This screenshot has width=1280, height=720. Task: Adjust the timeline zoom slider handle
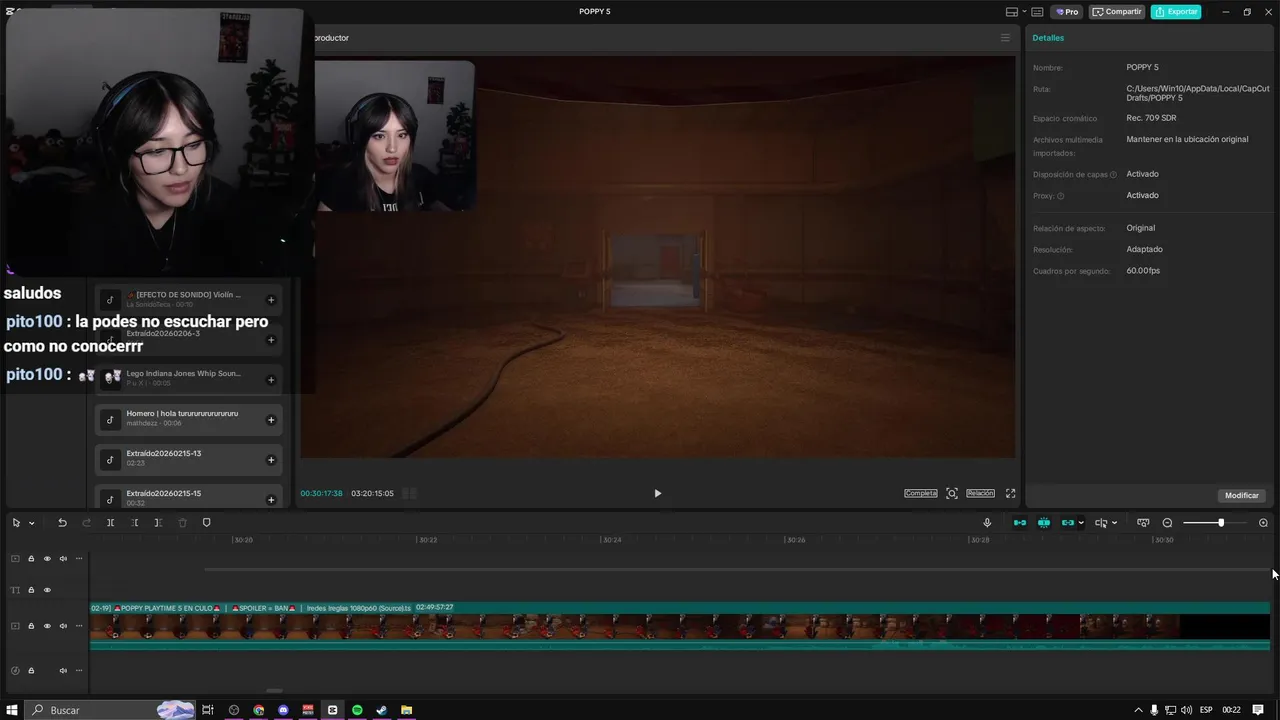[x=1221, y=523]
